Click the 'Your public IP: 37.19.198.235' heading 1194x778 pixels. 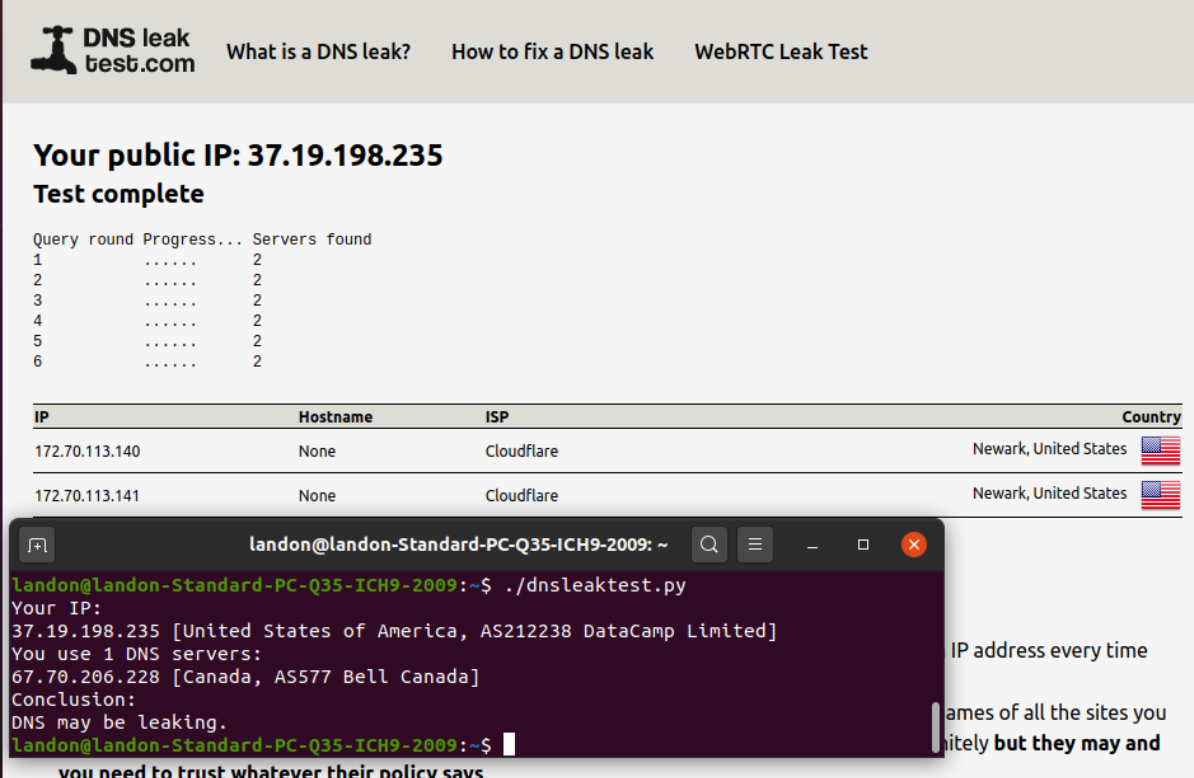point(238,155)
